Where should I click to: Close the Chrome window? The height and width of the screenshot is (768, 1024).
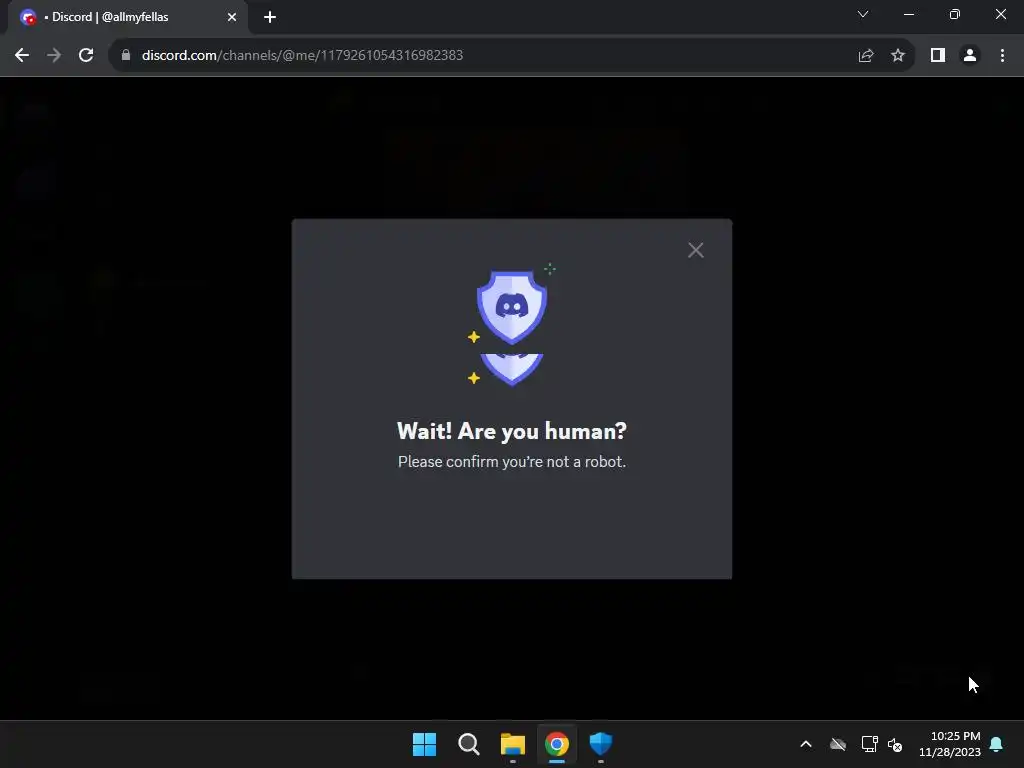tap(1000, 14)
